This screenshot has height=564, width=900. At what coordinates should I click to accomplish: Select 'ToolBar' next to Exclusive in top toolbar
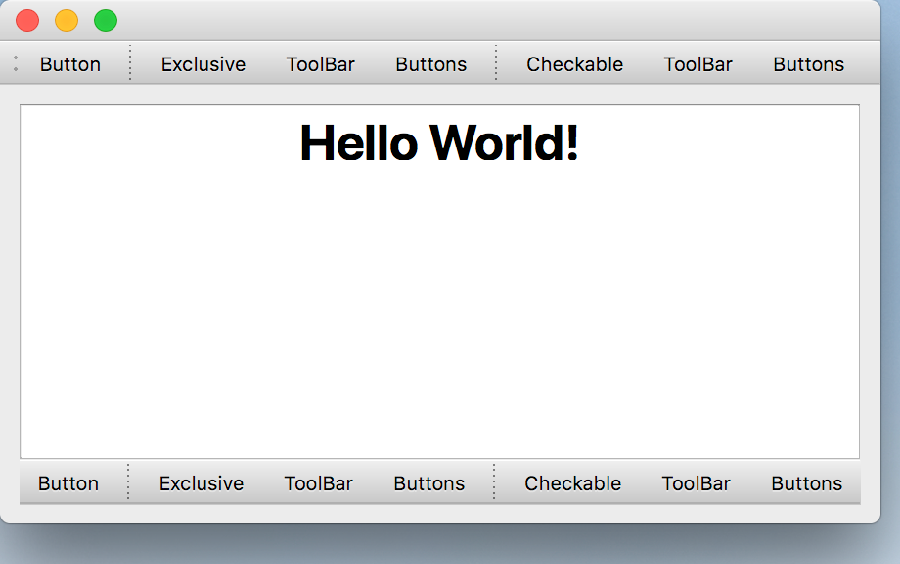click(321, 64)
